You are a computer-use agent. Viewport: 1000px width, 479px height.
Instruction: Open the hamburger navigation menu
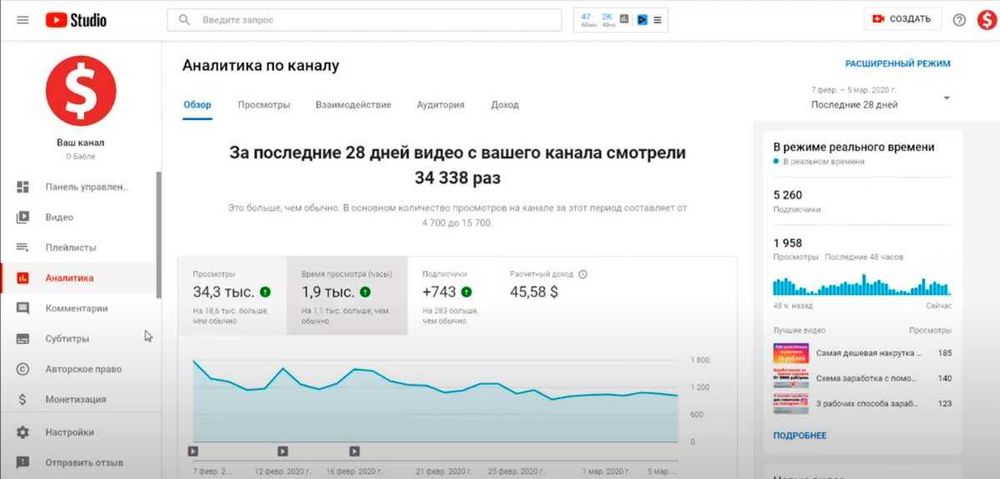coord(23,20)
